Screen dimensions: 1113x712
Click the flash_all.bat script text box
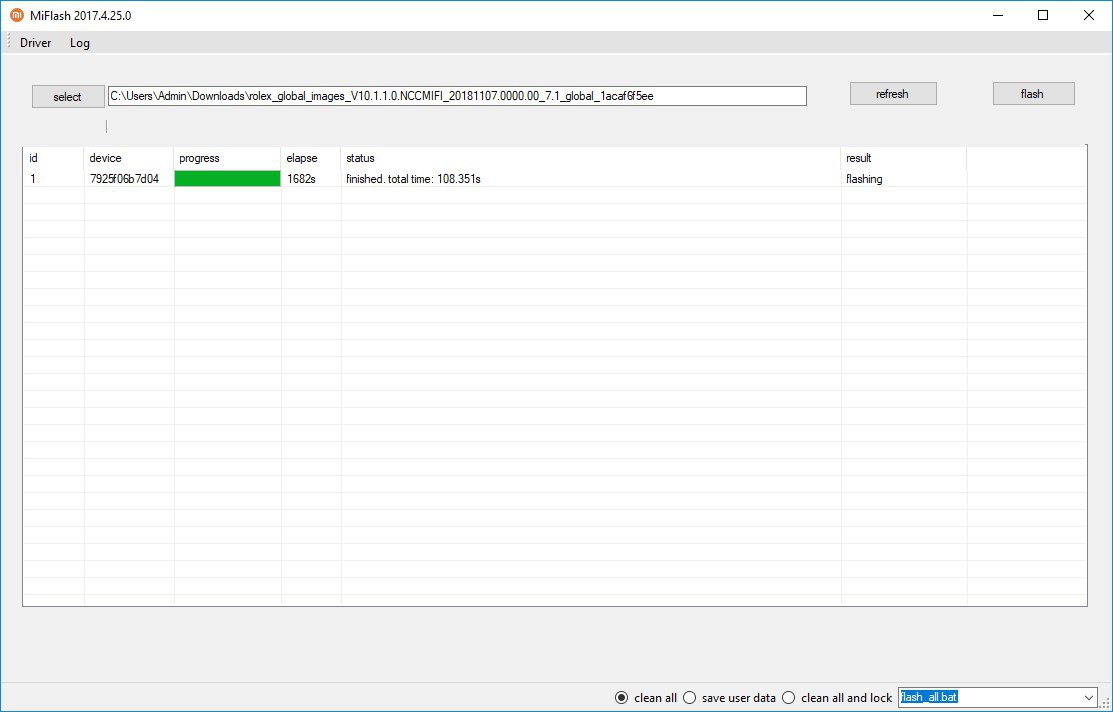click(990, 698)
